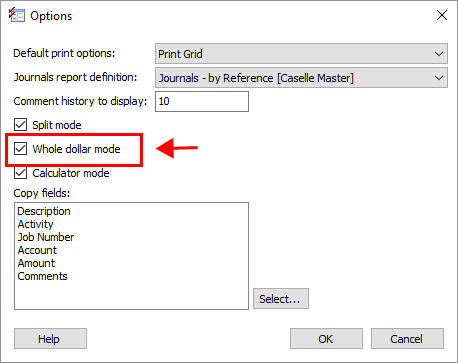Click the Comment history to display field
The width and height of the screenshot is (458, 363).
pos(202,101)
